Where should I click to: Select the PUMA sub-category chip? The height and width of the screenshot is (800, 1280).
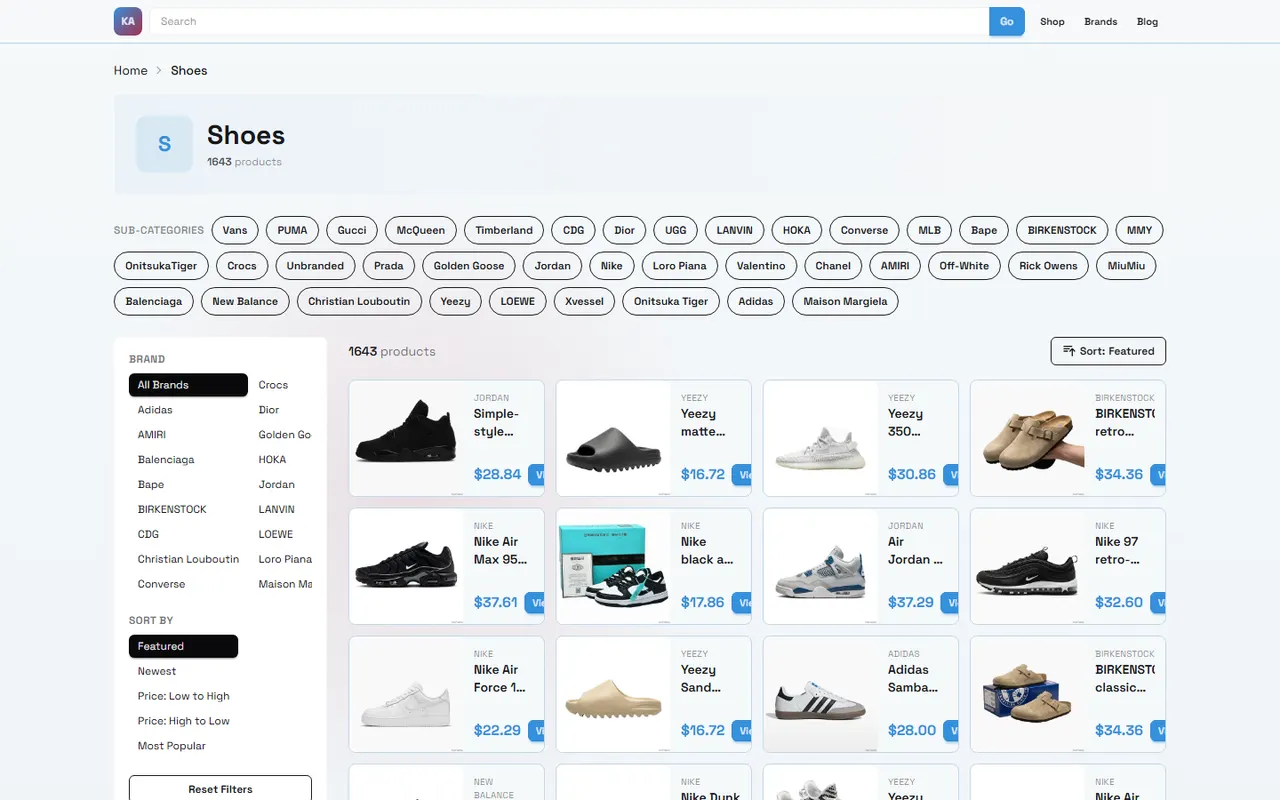click(x=292, y=230)
